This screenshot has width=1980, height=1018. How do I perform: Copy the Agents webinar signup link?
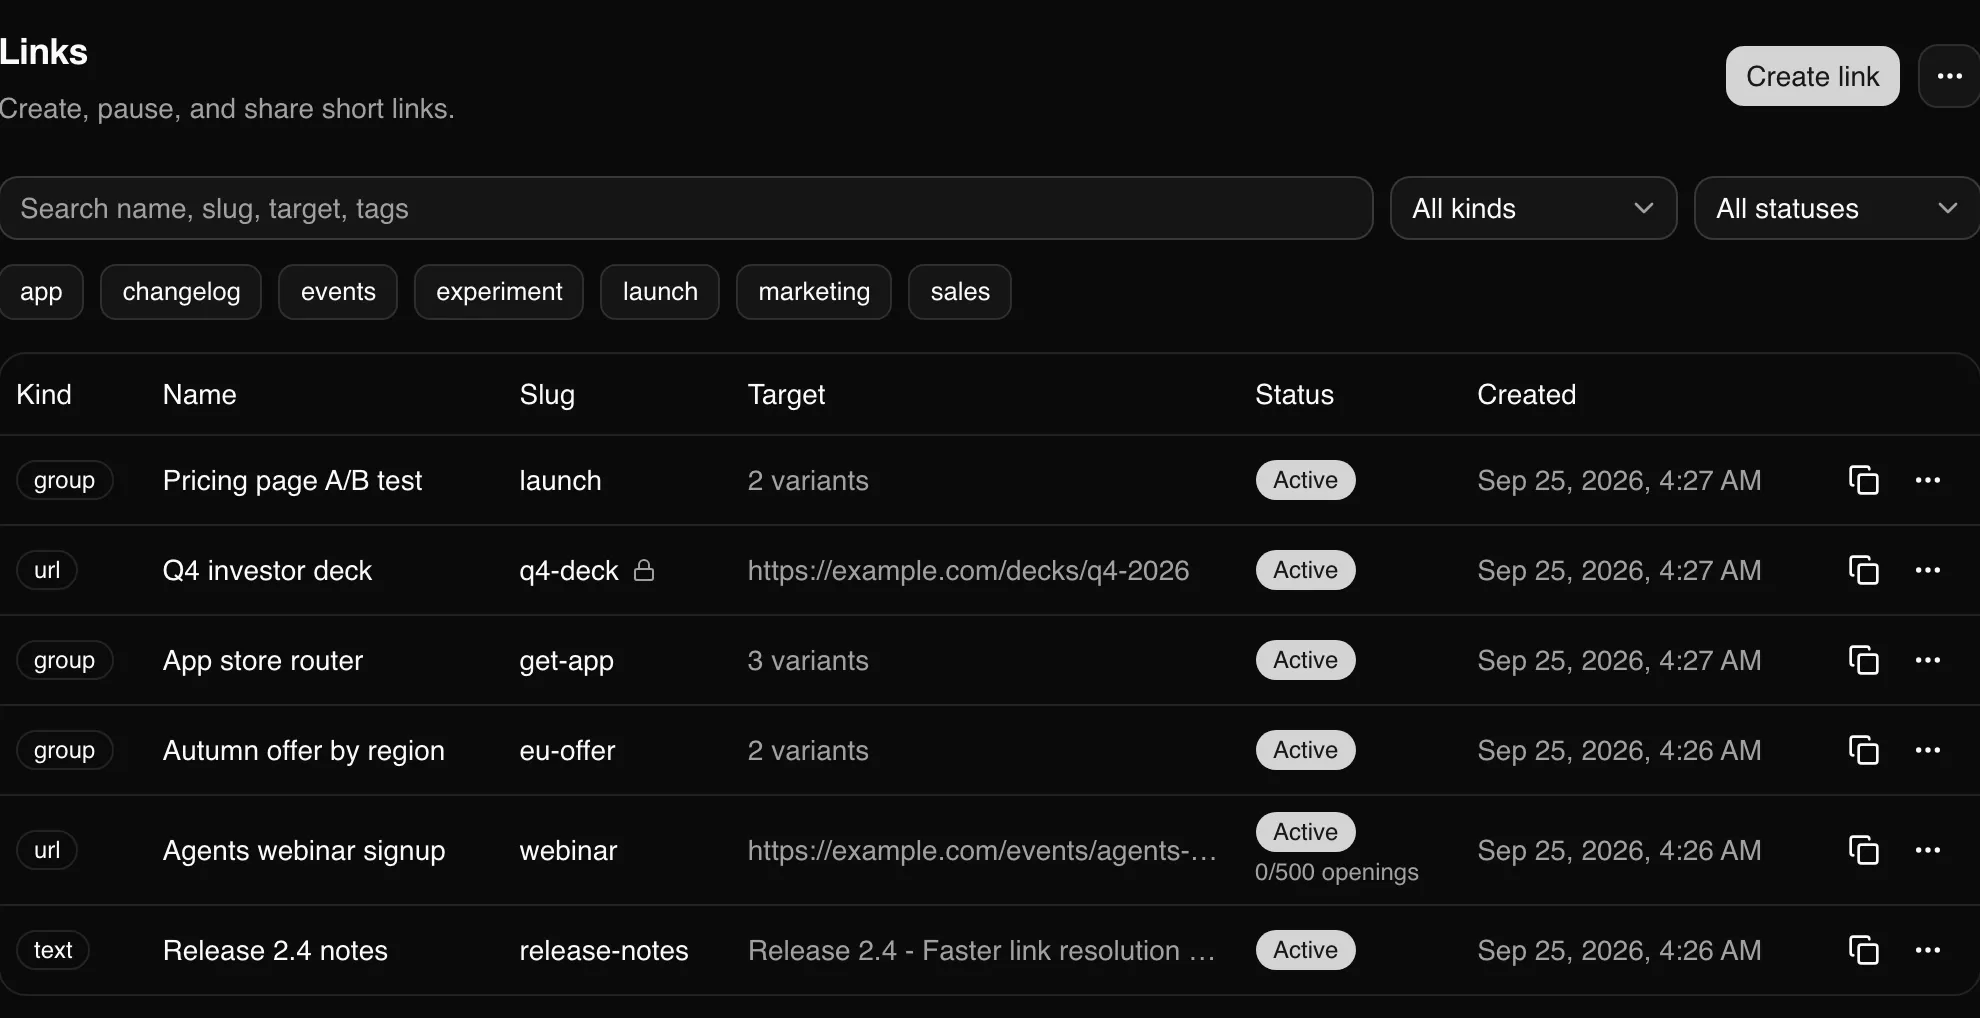1863,850
